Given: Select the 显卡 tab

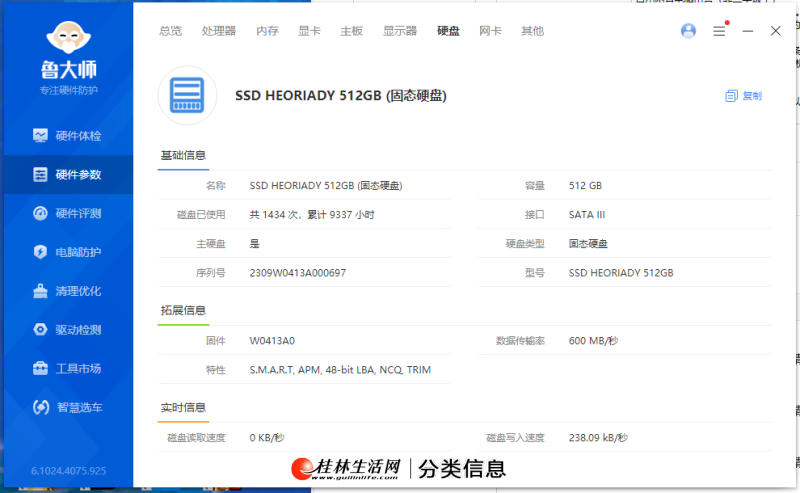Looking at the screenshot, I should coord(309,31).
